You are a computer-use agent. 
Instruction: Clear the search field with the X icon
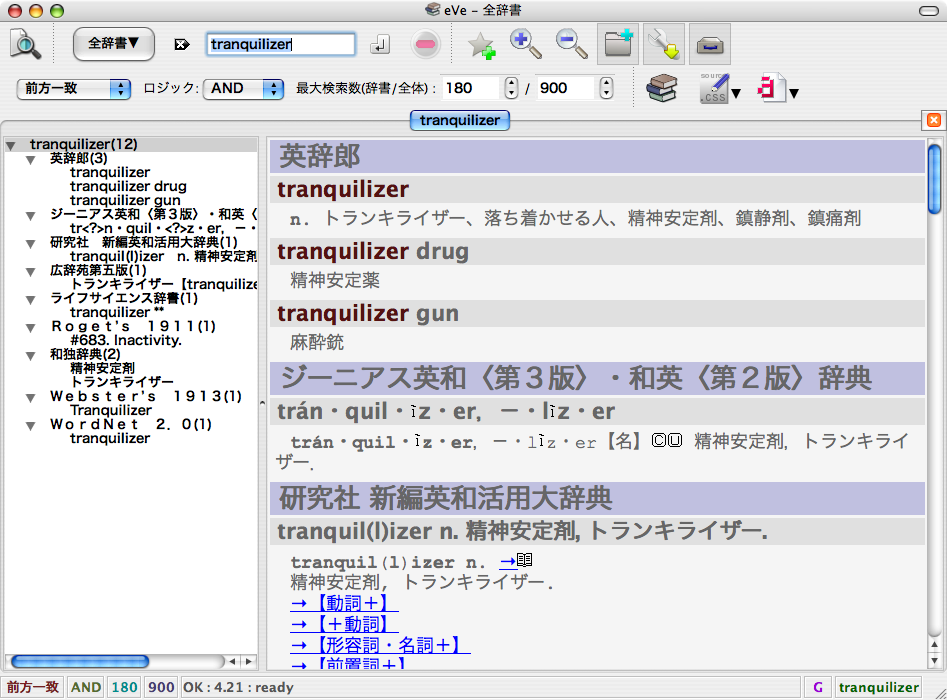pos(181,44)
